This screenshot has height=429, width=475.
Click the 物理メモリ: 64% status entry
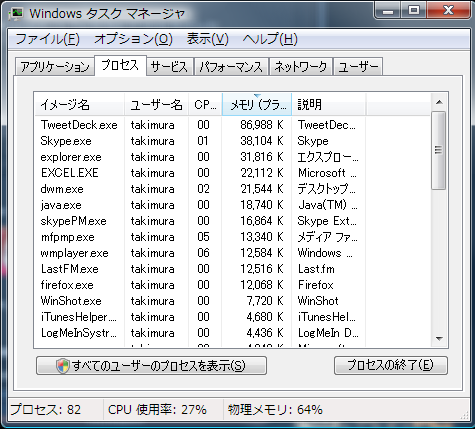tap(275, 409)
